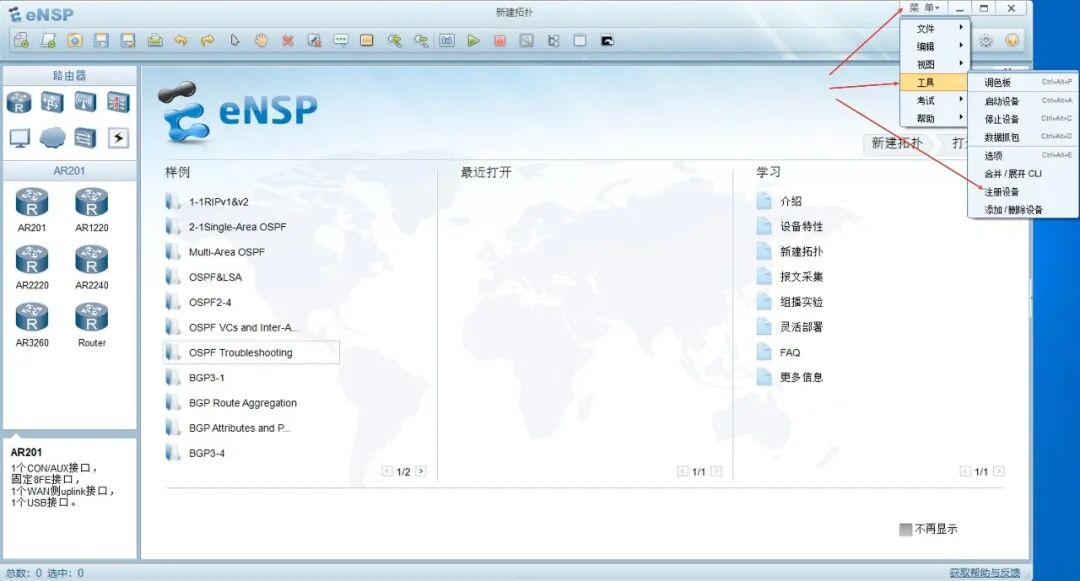The width and height of the screenshot is (1080, 581).
Task: Click the Open Topology toolbar icon
Action: (x=74, y=41)
